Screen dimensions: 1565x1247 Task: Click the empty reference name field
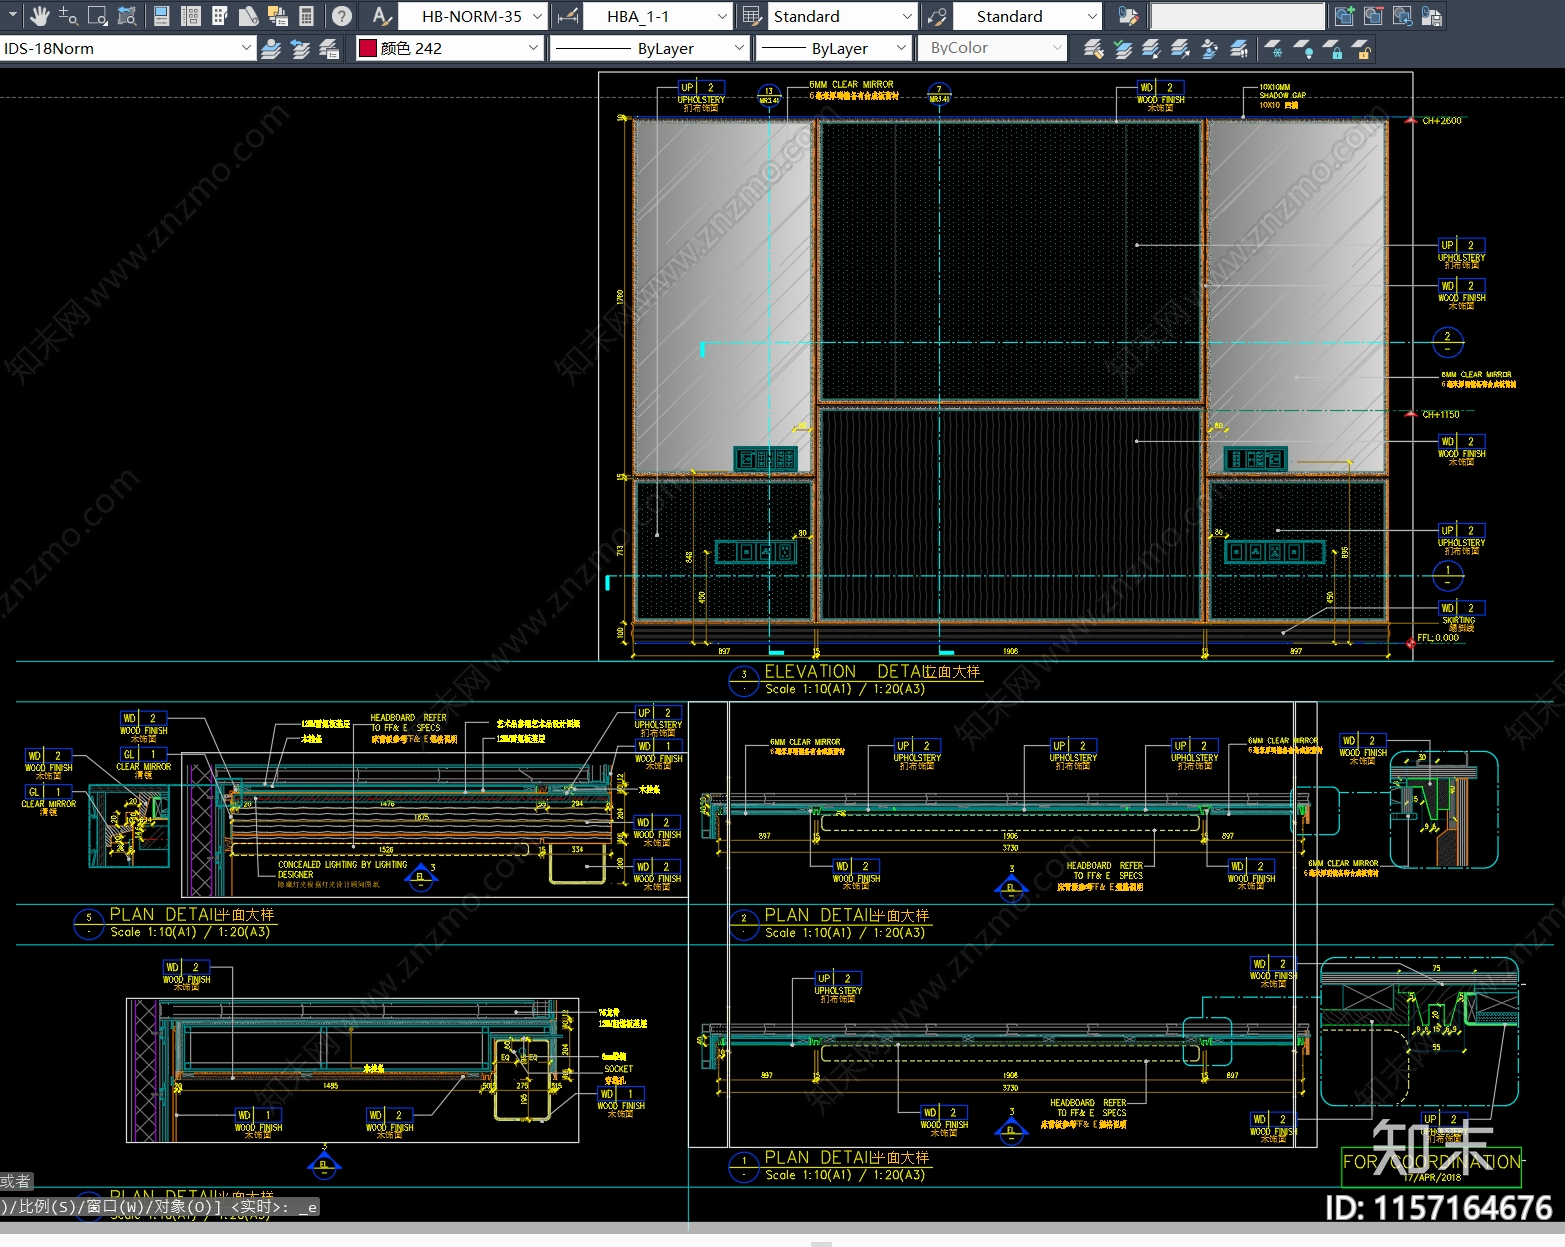1237,16
